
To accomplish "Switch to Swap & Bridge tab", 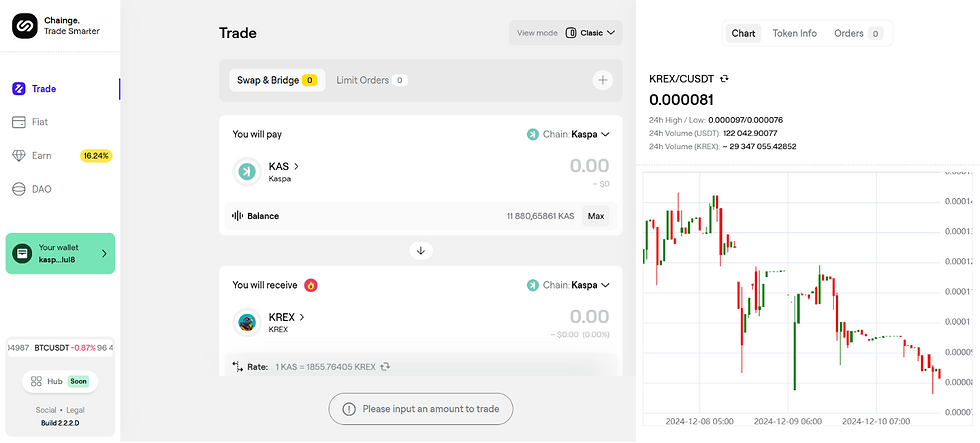I will click(x=277, y=80).
